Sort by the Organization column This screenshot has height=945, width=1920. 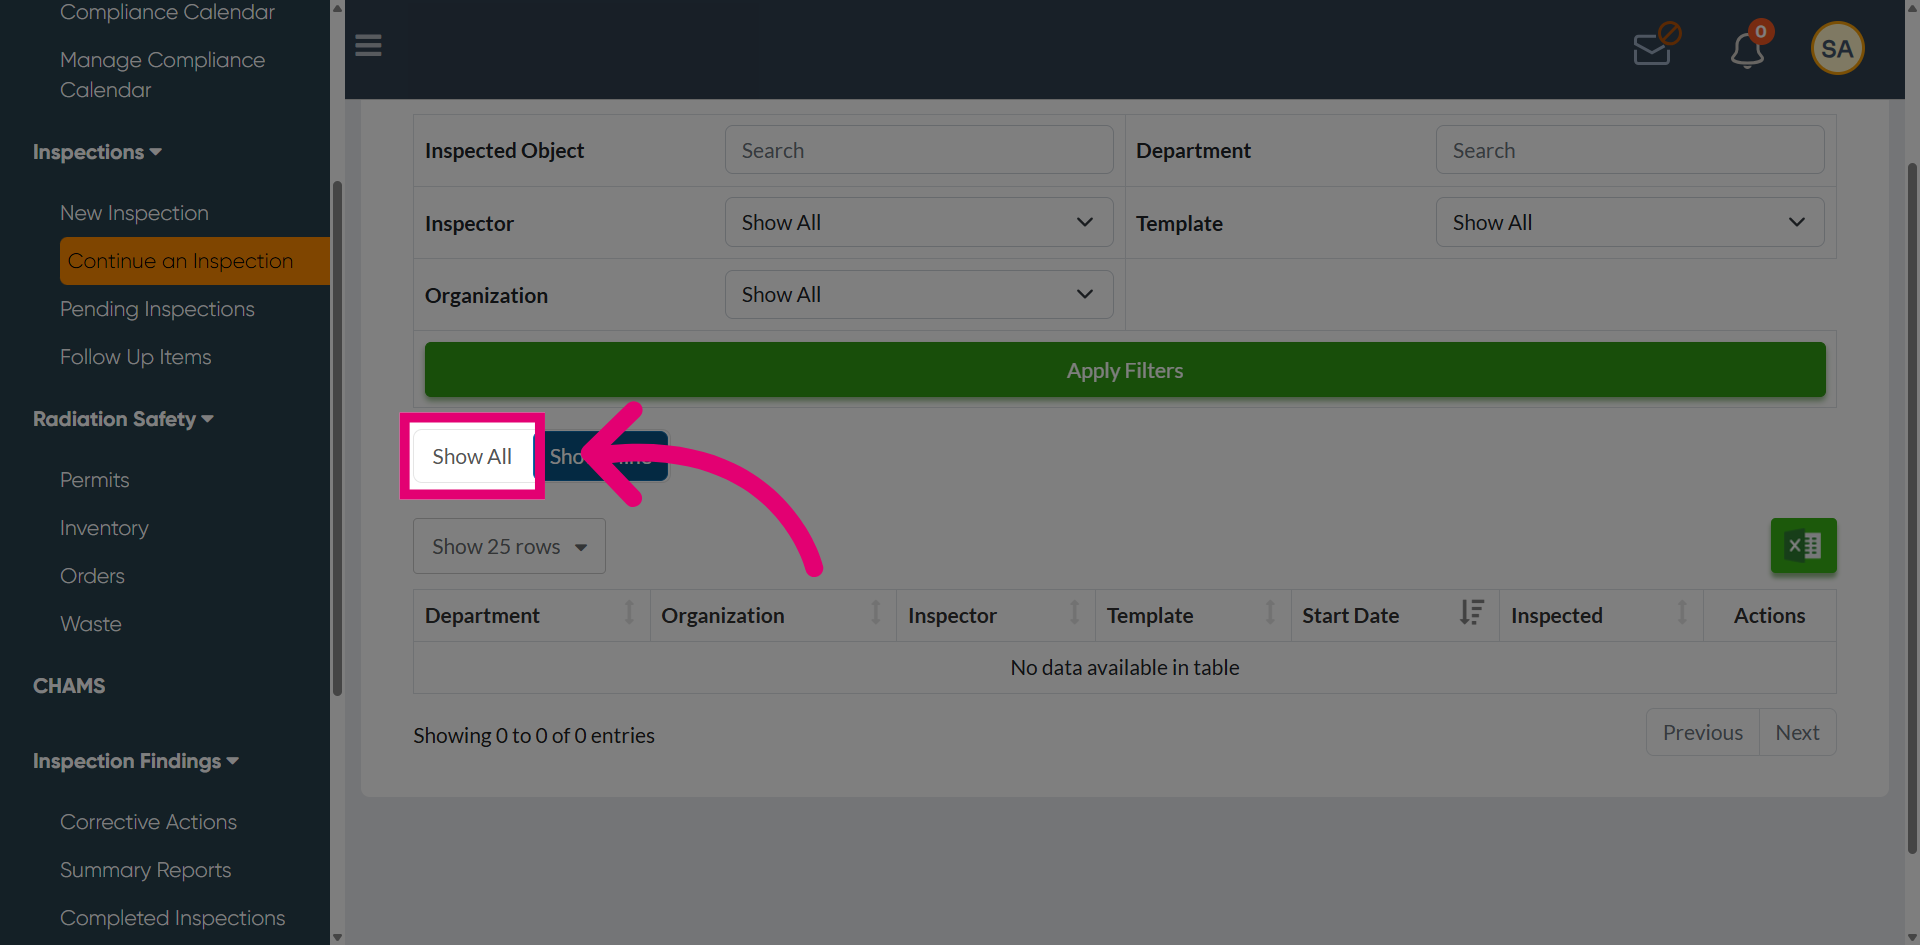click(773, 615)
